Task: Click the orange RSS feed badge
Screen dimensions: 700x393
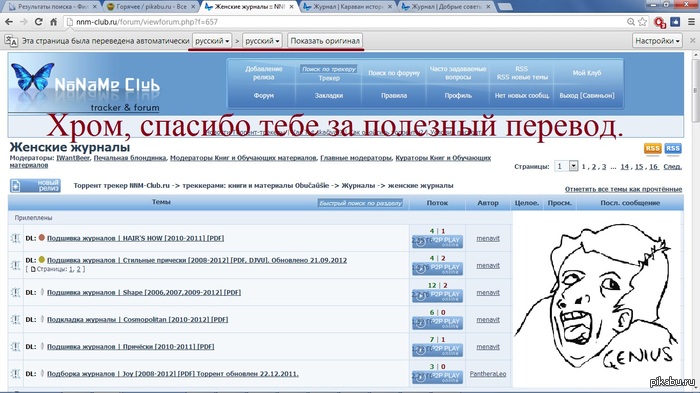Action: (x=652, y=149)
